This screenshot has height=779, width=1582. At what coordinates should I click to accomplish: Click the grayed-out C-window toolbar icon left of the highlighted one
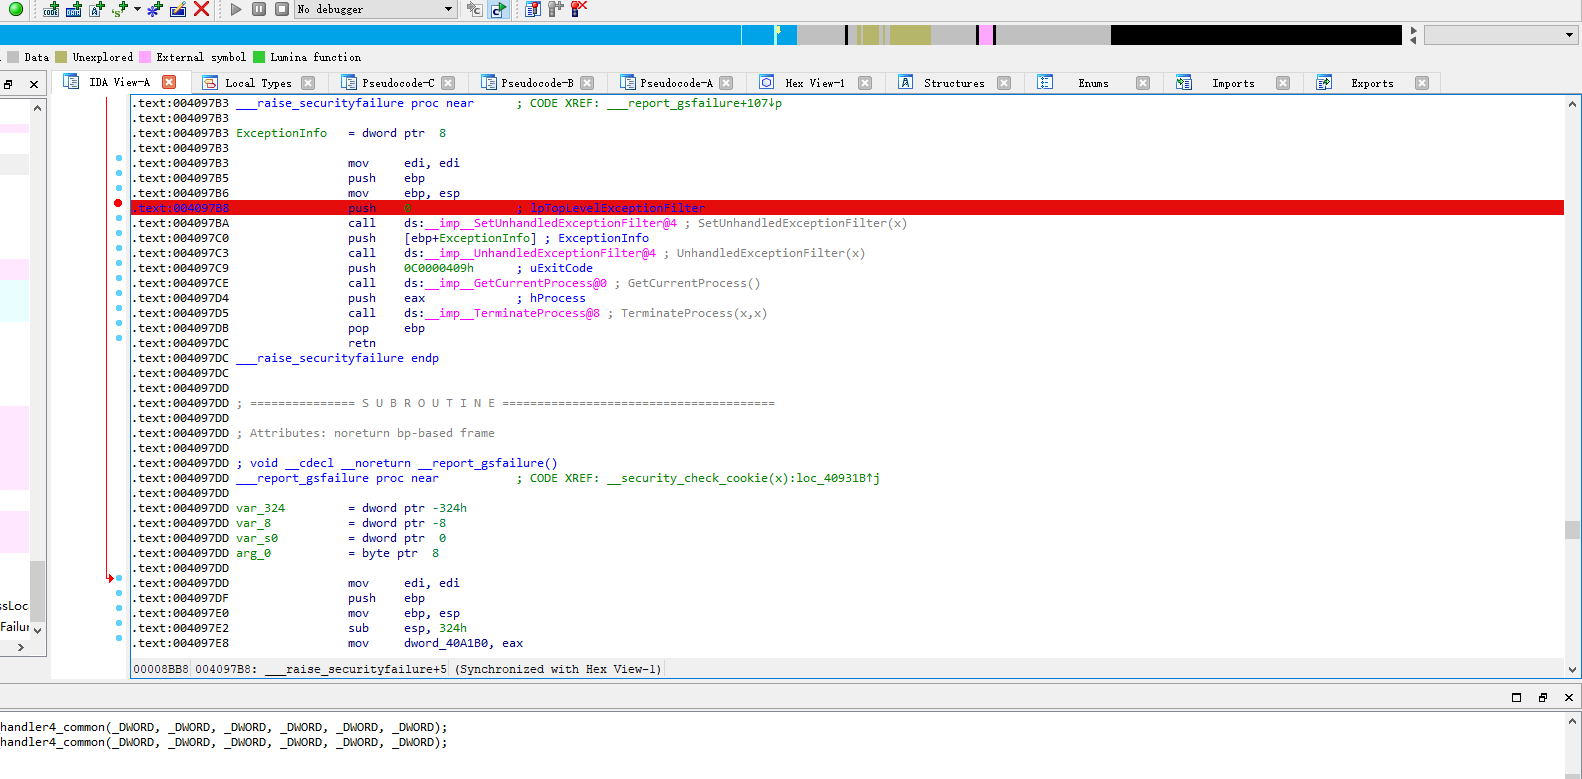click(x=474, y=9)
